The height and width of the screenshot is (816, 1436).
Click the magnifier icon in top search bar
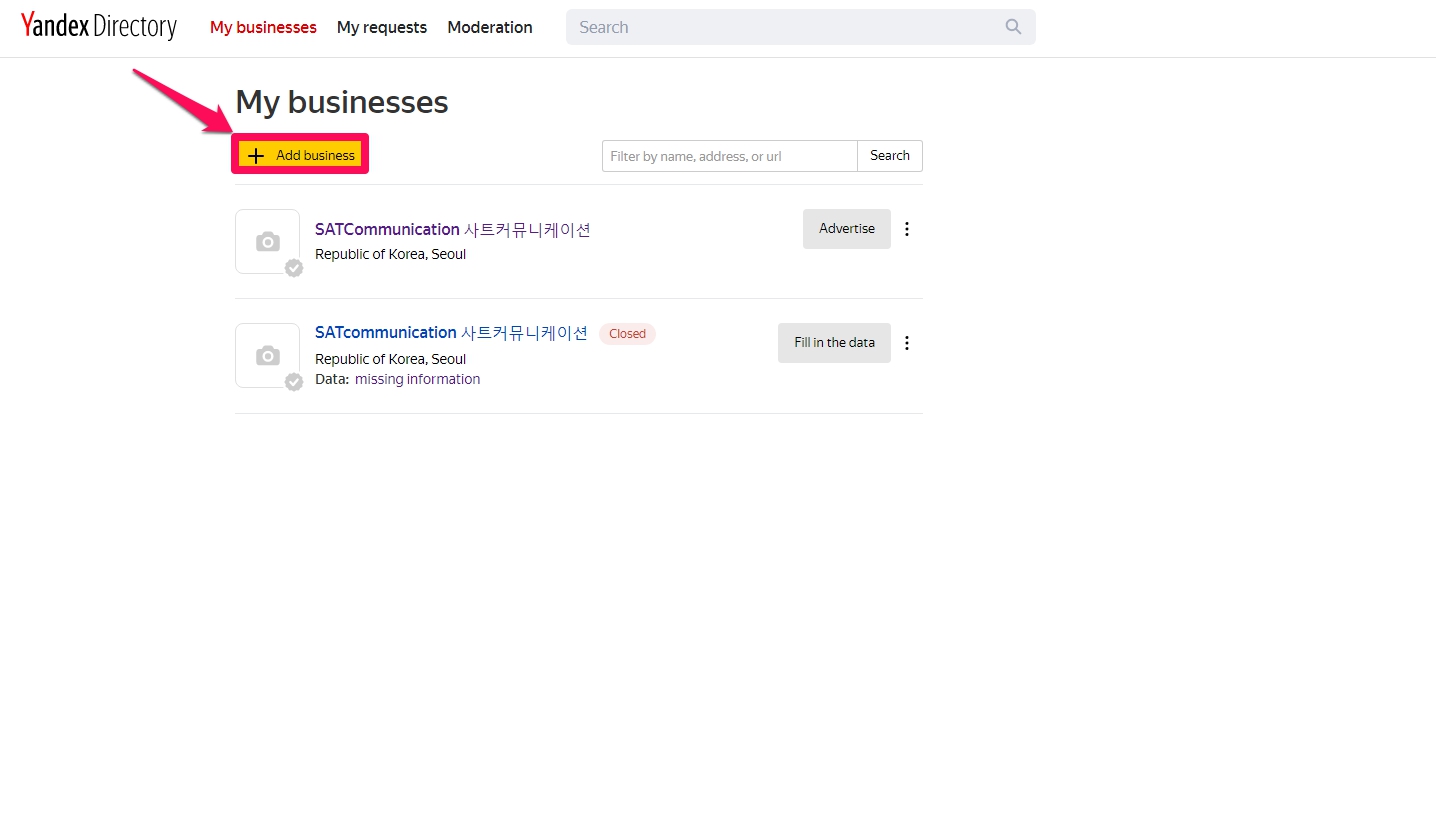pos(1013,27)
